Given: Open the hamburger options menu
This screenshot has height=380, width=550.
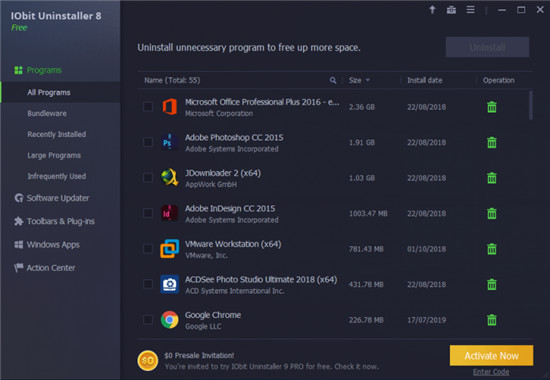Looking at the screenshot, I should tap(470, 10).
